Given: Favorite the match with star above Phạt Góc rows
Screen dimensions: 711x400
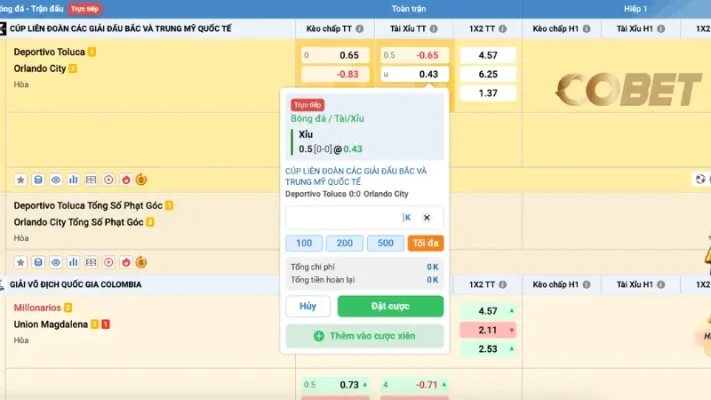Looking at the screenshot, I should 20,180.
